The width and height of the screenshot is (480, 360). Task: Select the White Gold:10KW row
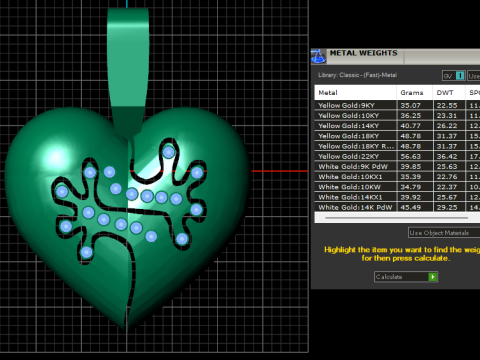[x=397, y=187]
